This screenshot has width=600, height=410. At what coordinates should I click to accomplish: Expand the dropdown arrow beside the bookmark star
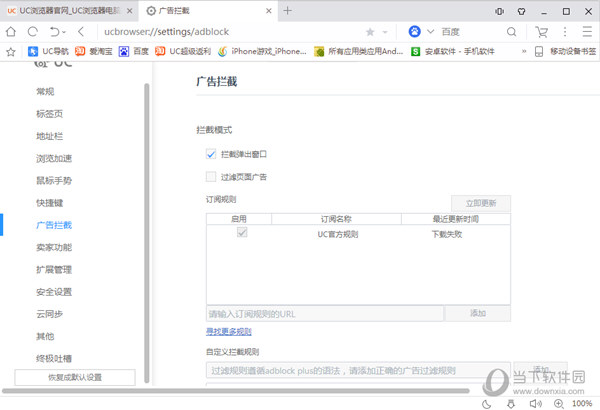[386, 32]
